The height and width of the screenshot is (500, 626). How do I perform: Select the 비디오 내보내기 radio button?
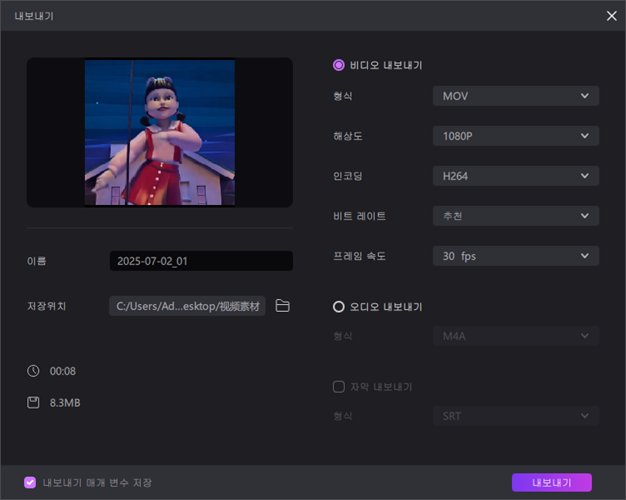[x=339, y=65]
